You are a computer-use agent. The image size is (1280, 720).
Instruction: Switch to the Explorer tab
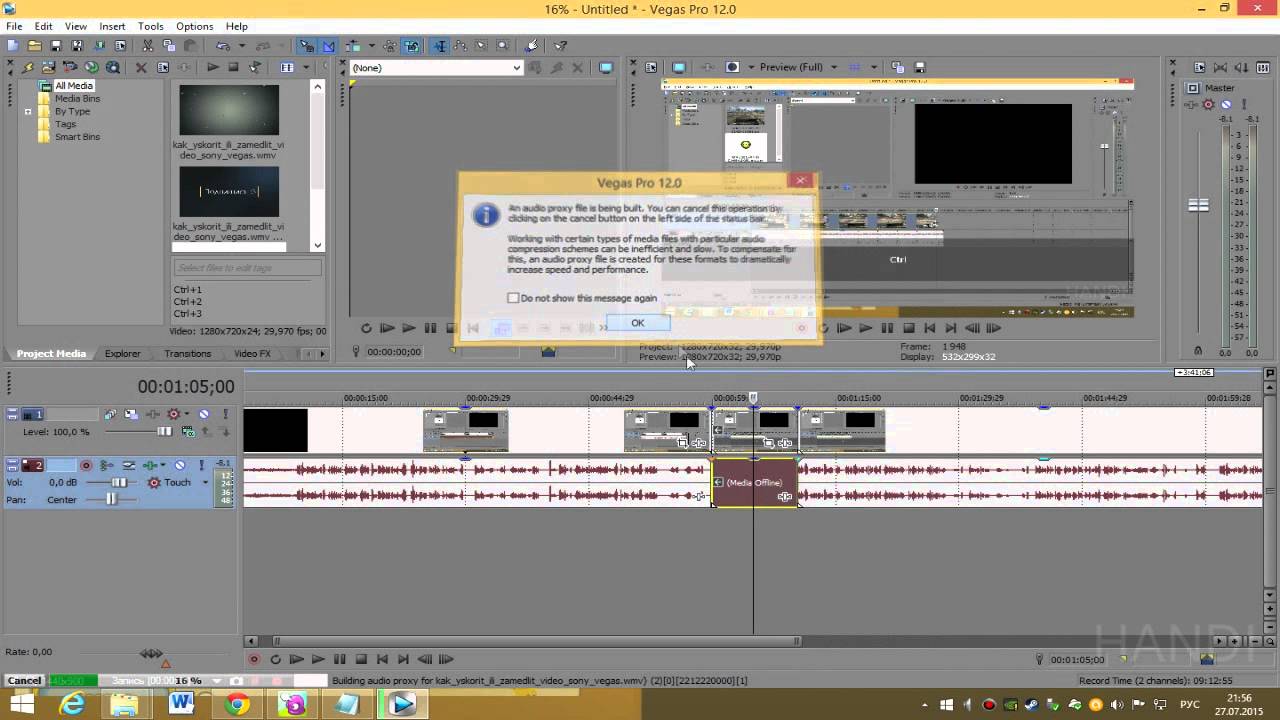[123, 353]
